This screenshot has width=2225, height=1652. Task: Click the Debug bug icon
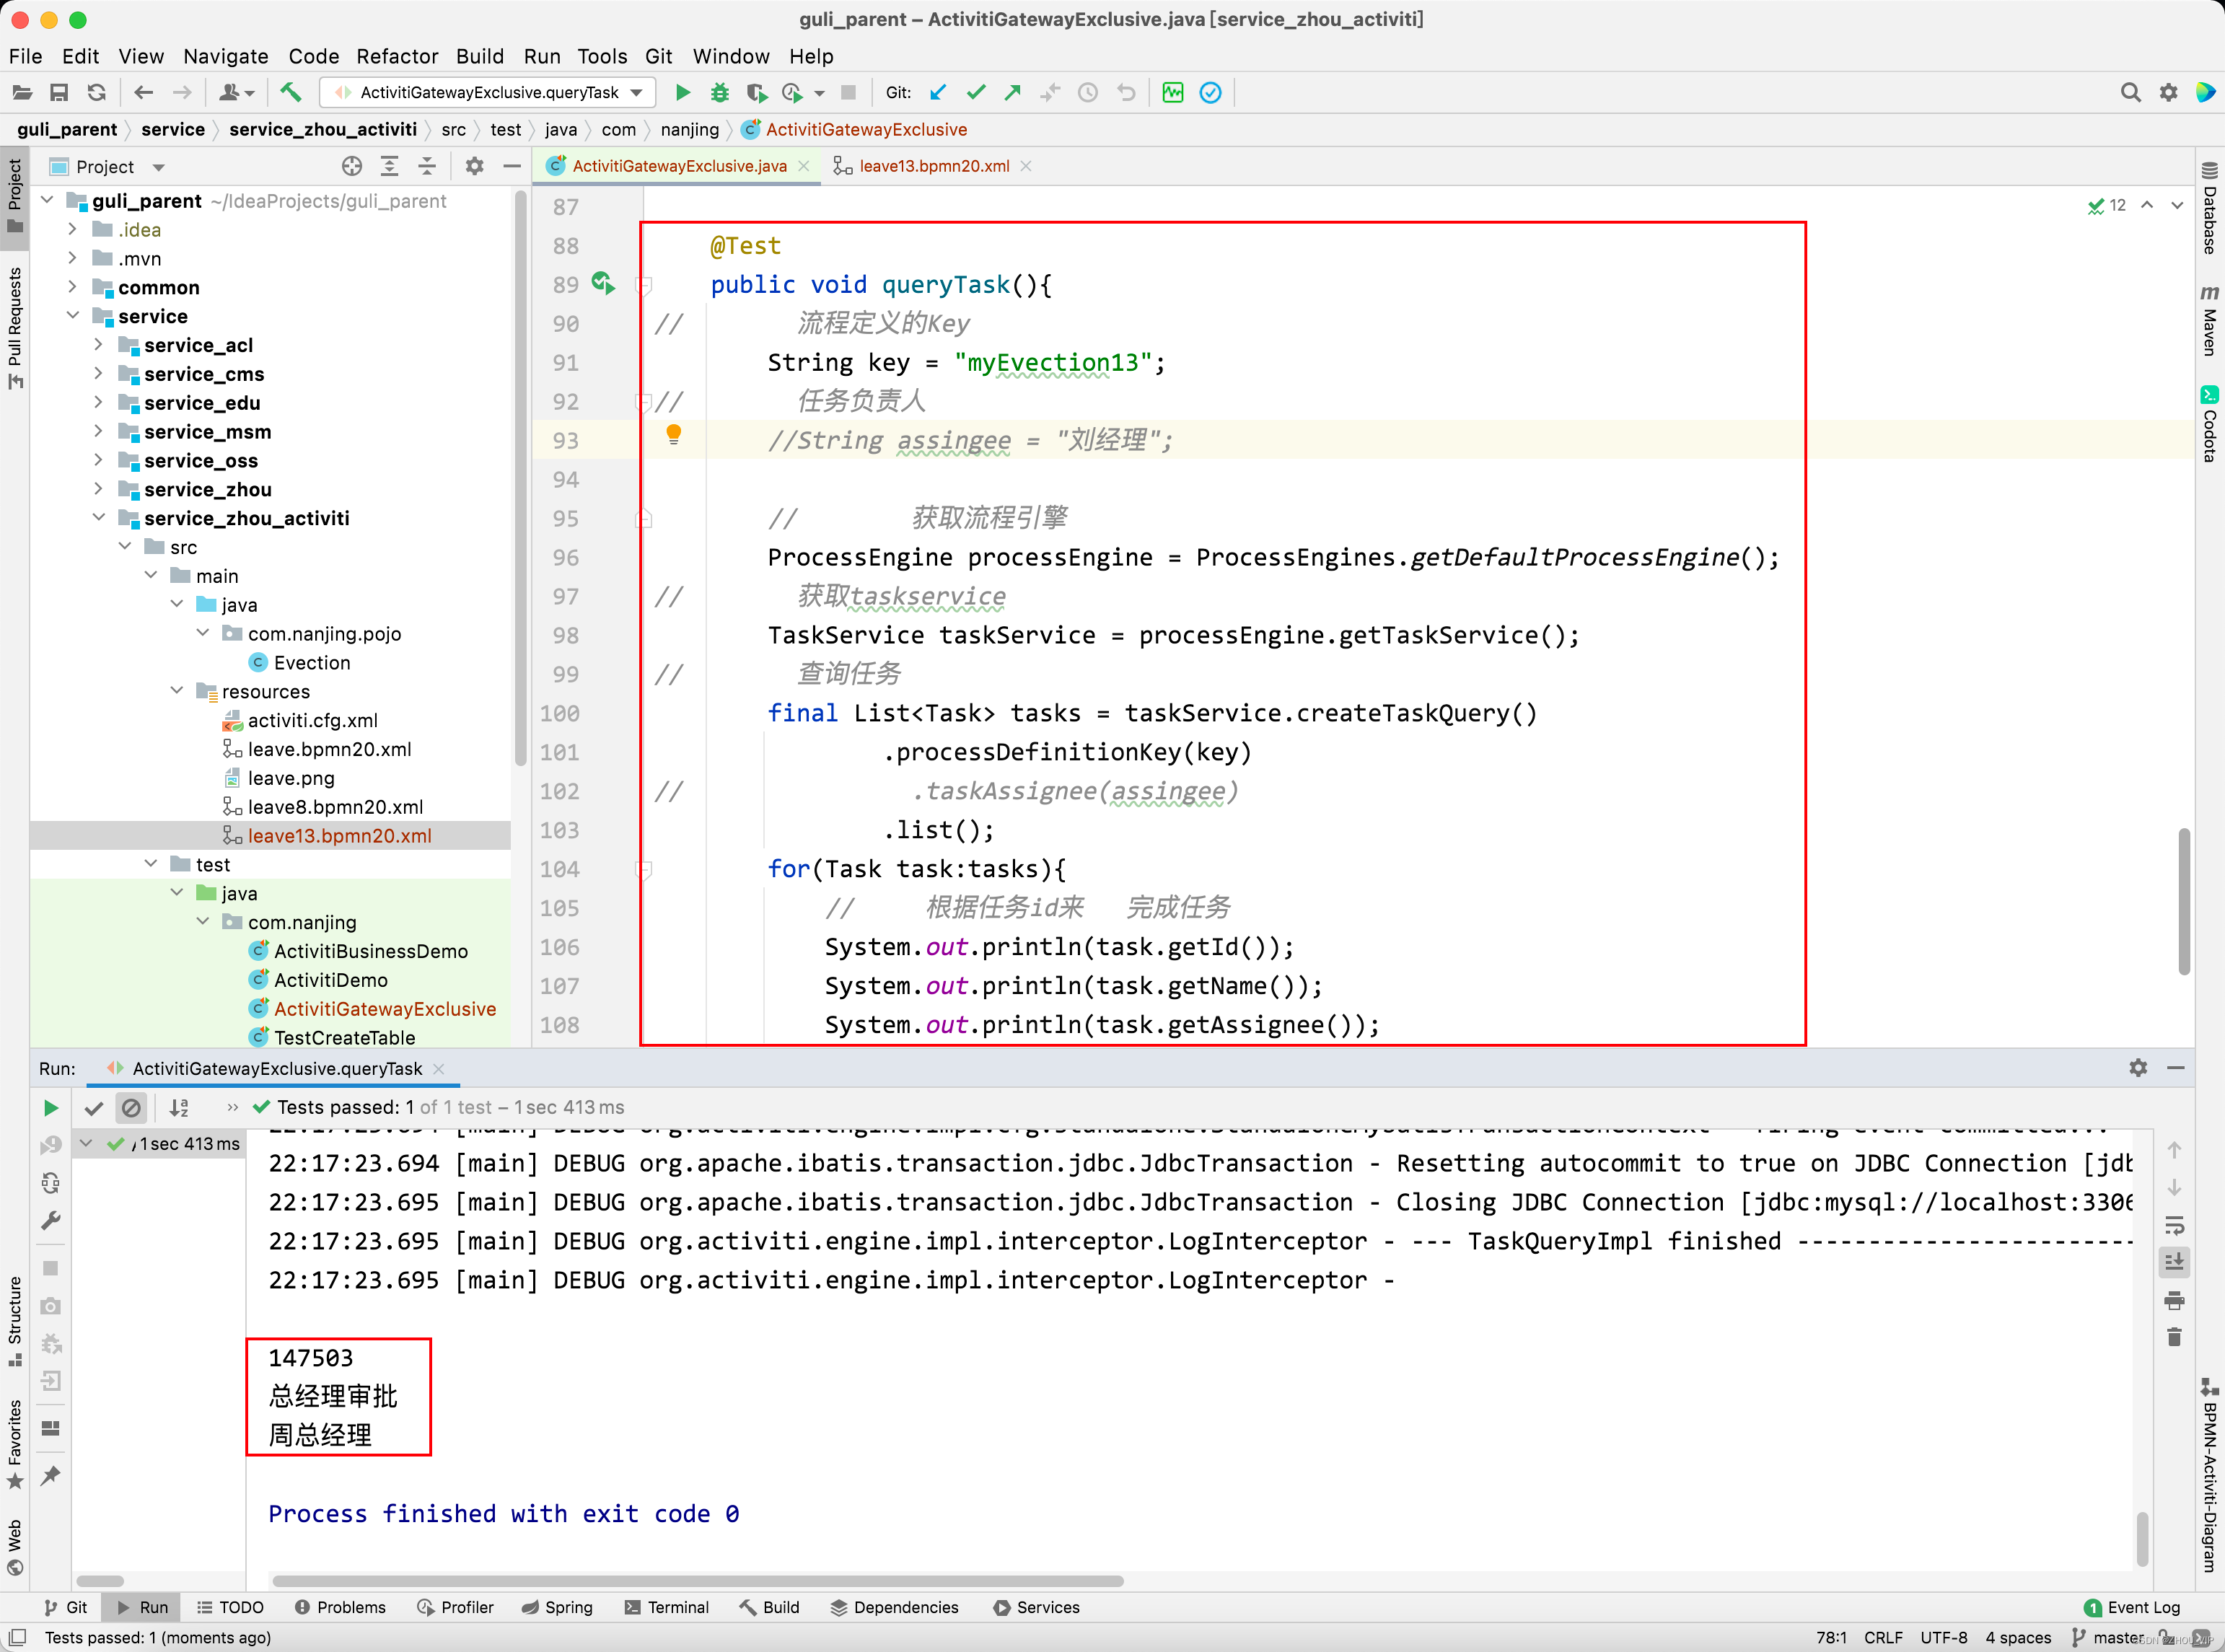coord(719,93)
